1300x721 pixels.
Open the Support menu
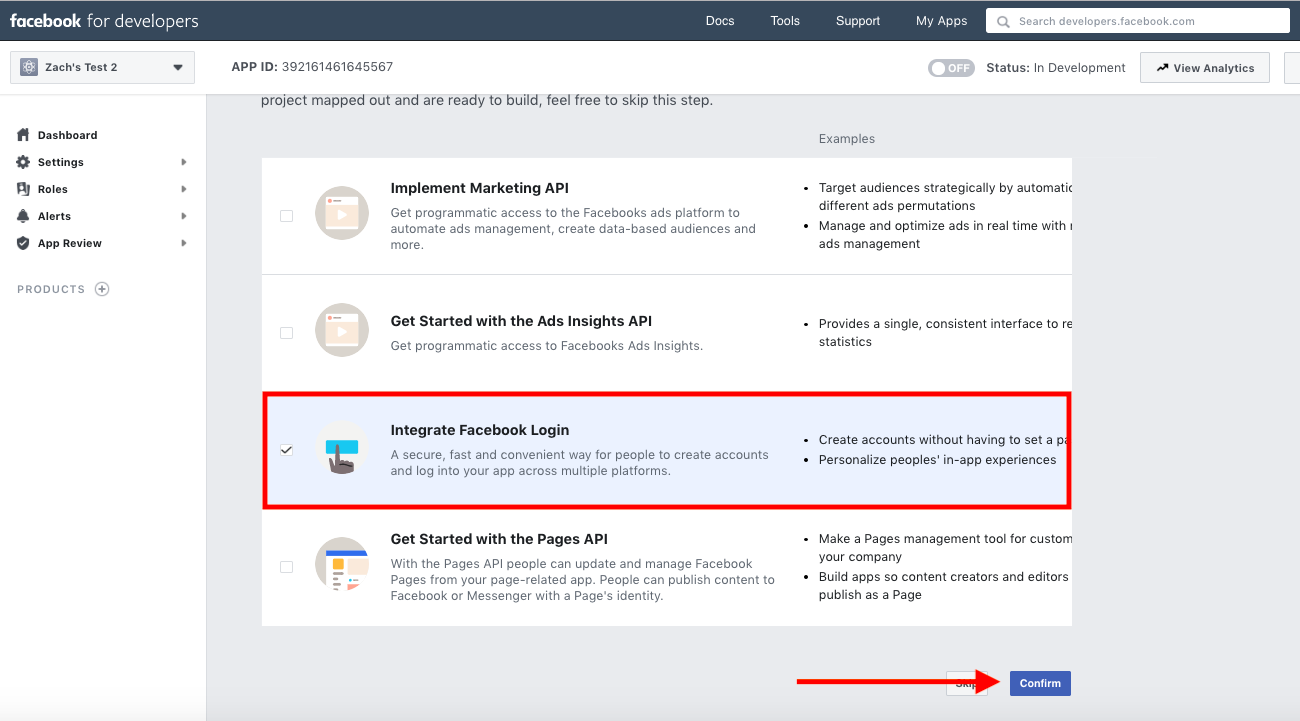(x=858, y=21)
